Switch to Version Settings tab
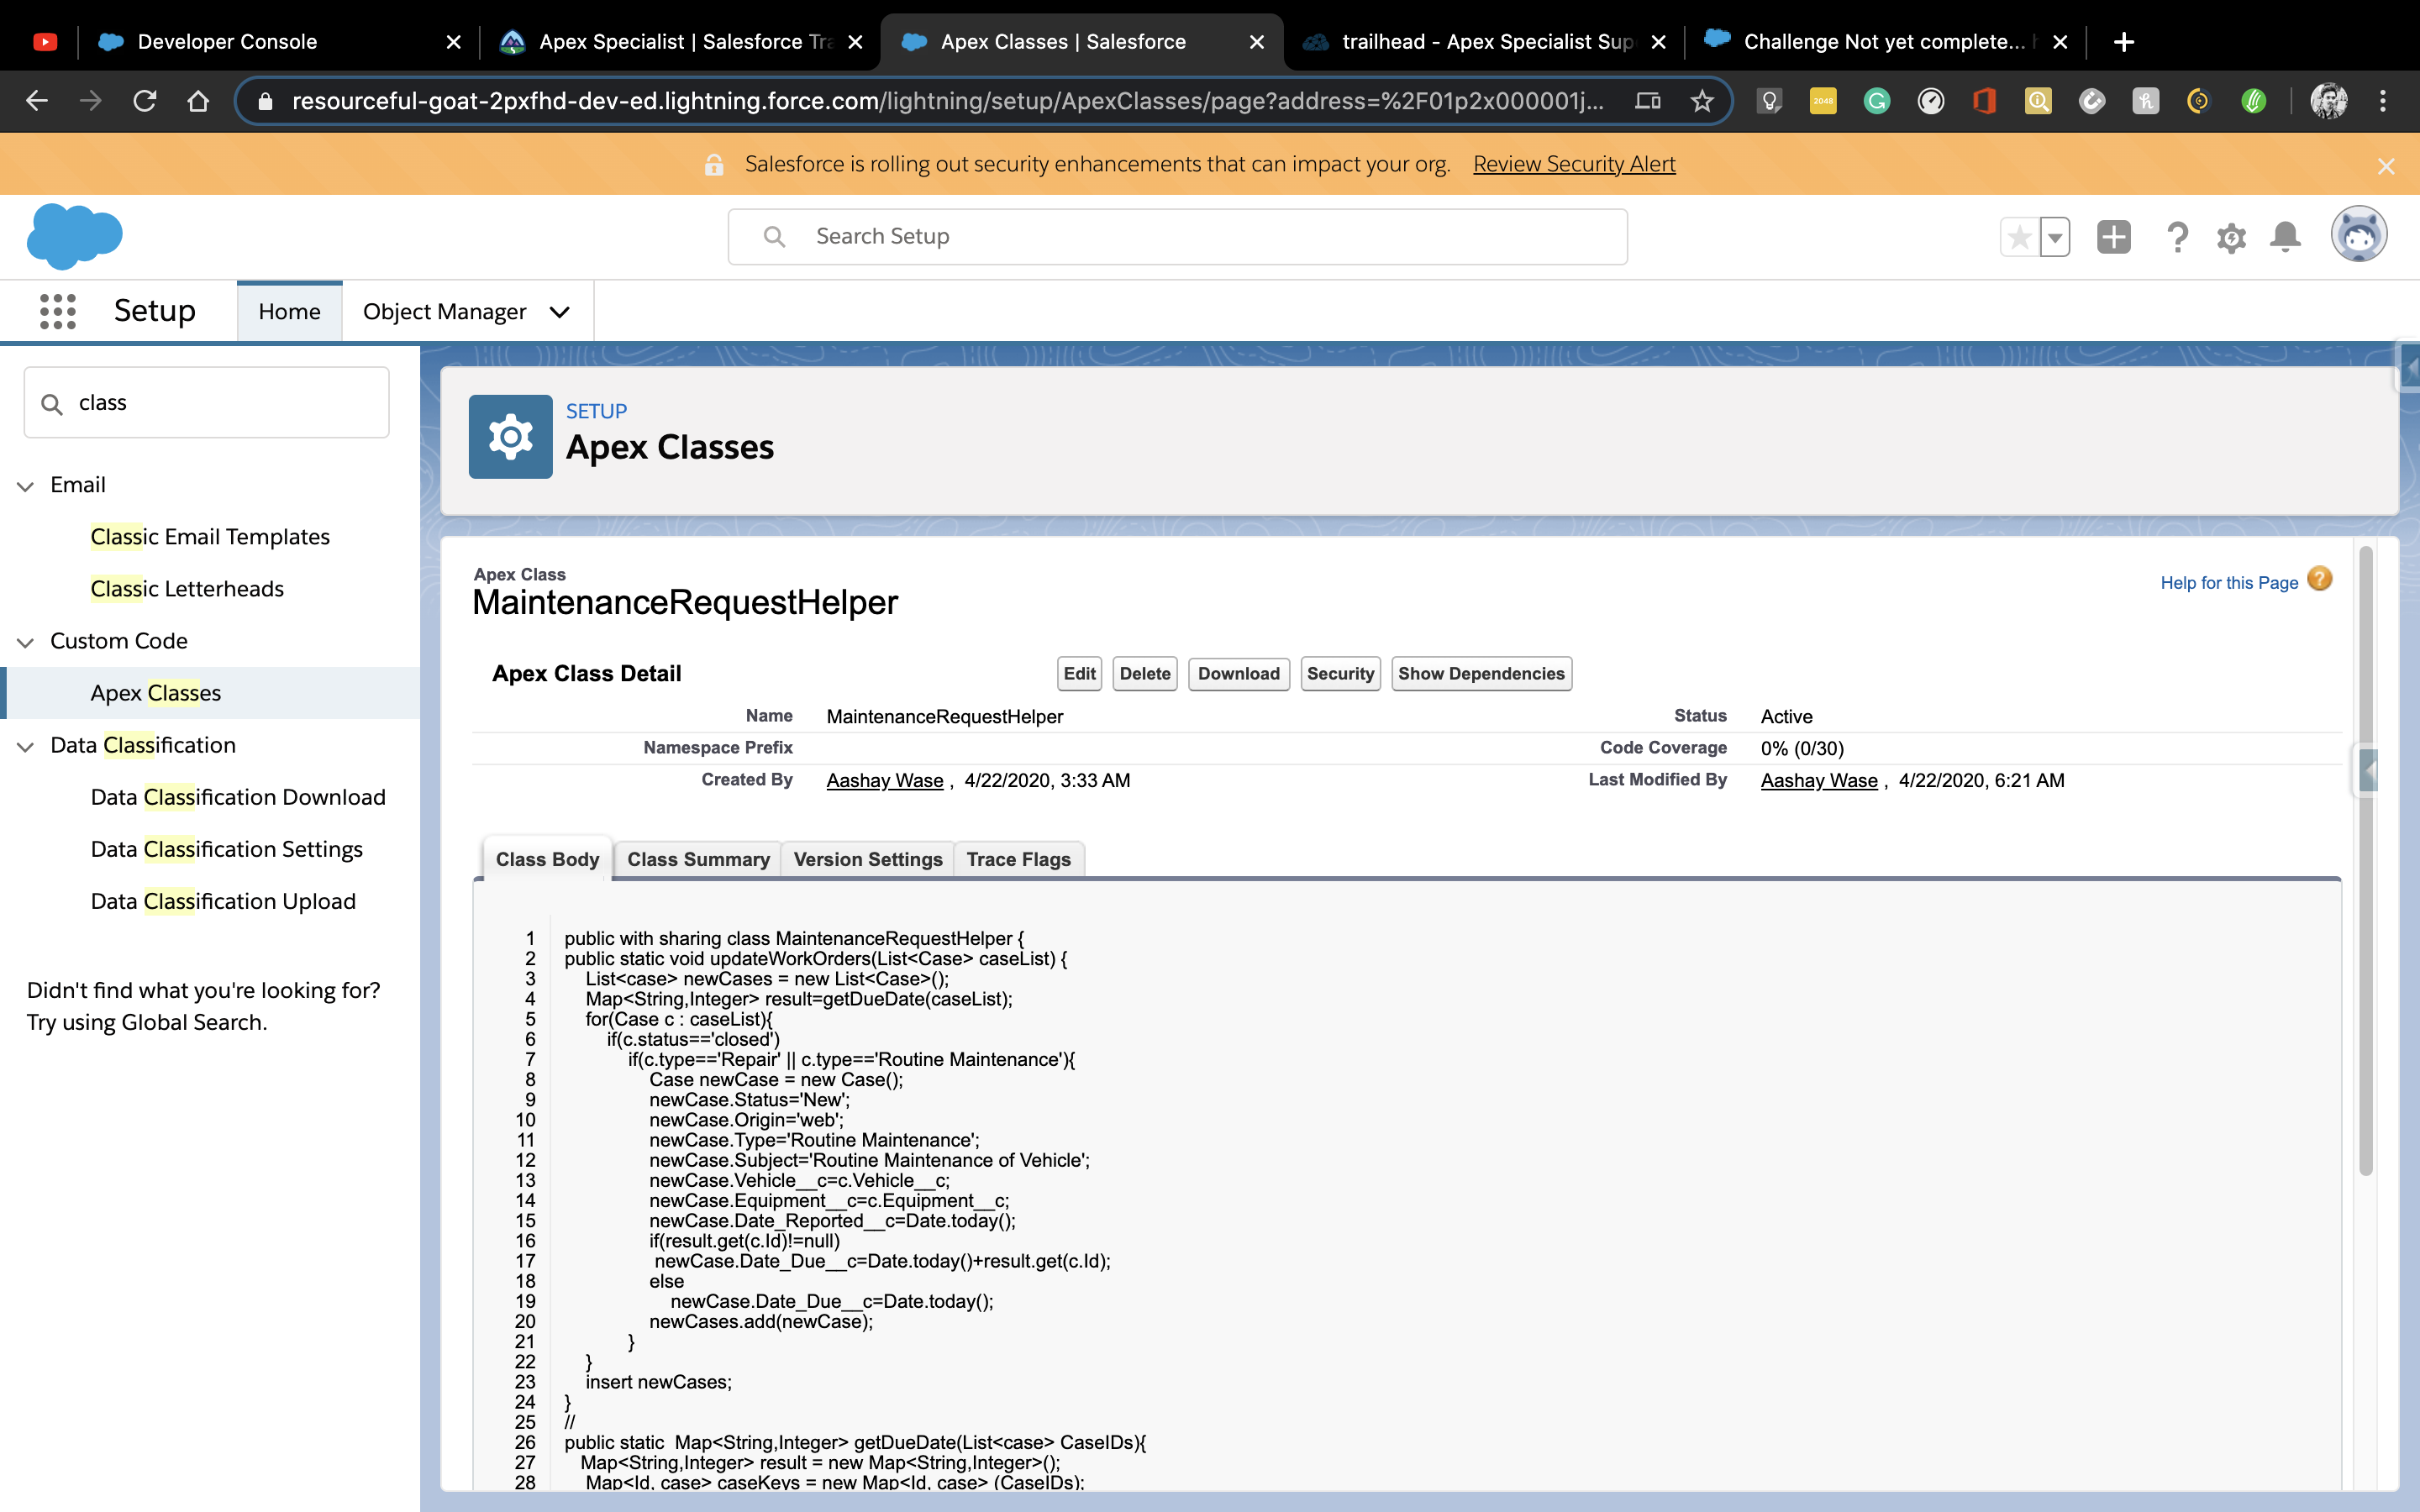2420x1512 pixels. tap(868, 860)
